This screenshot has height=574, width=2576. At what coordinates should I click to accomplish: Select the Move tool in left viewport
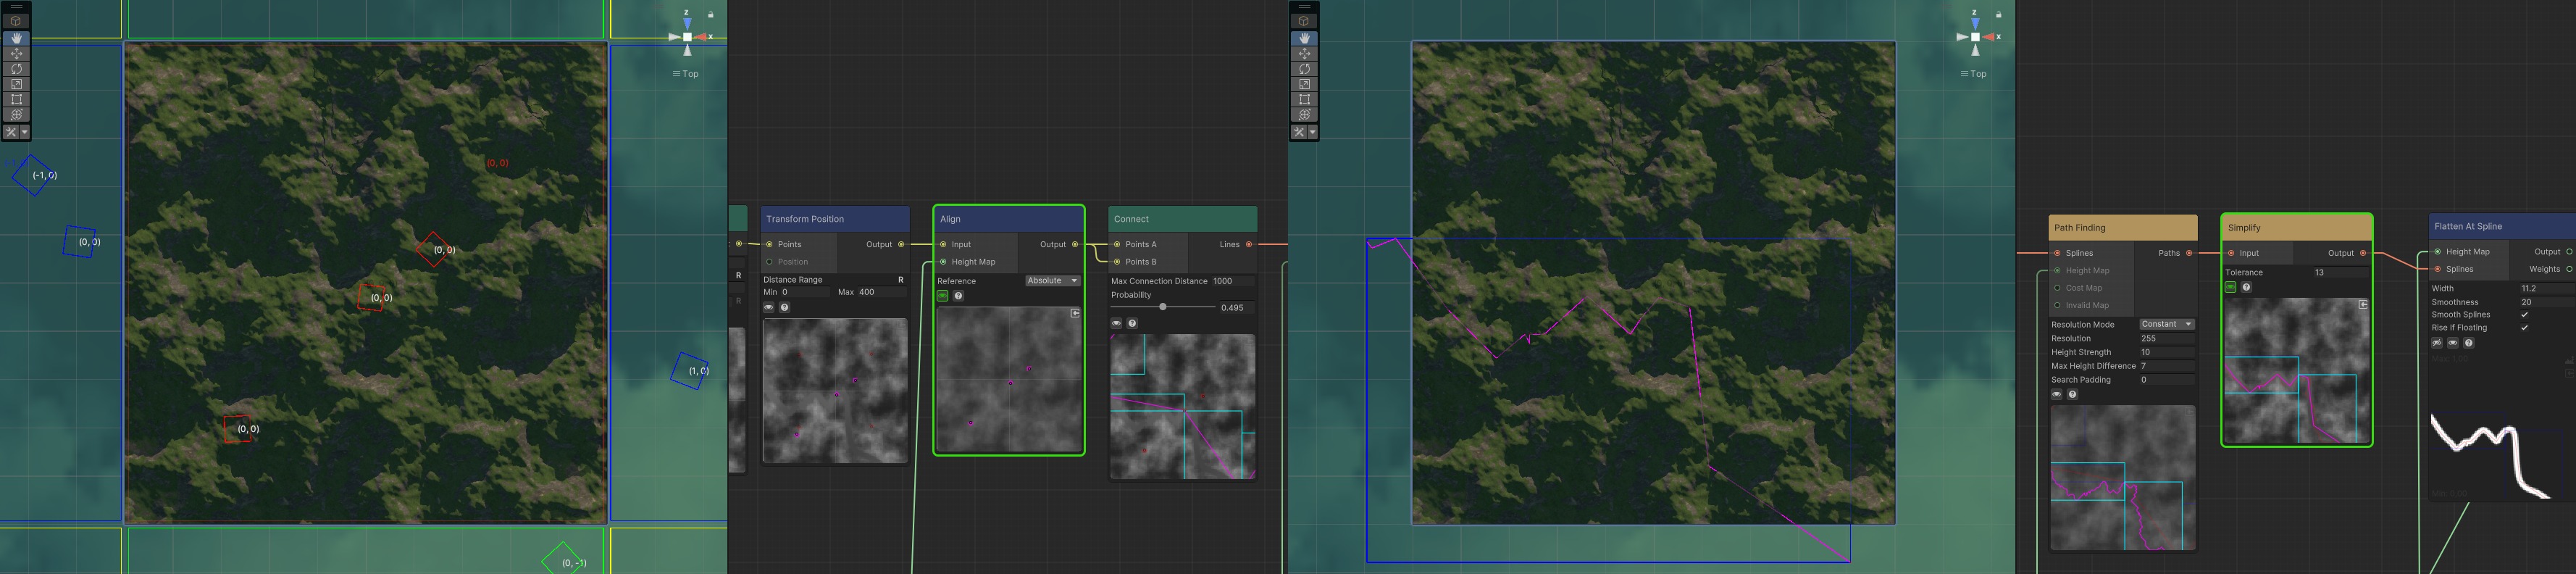click(16, 54)
